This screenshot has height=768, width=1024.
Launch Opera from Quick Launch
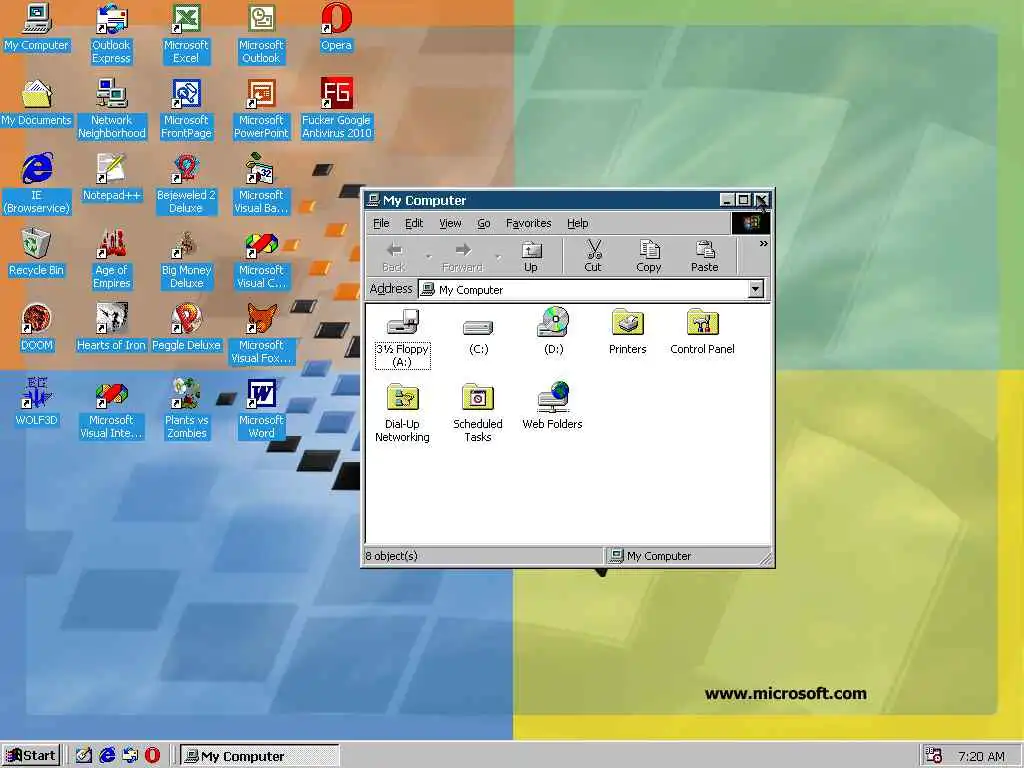tap(152, 755)
